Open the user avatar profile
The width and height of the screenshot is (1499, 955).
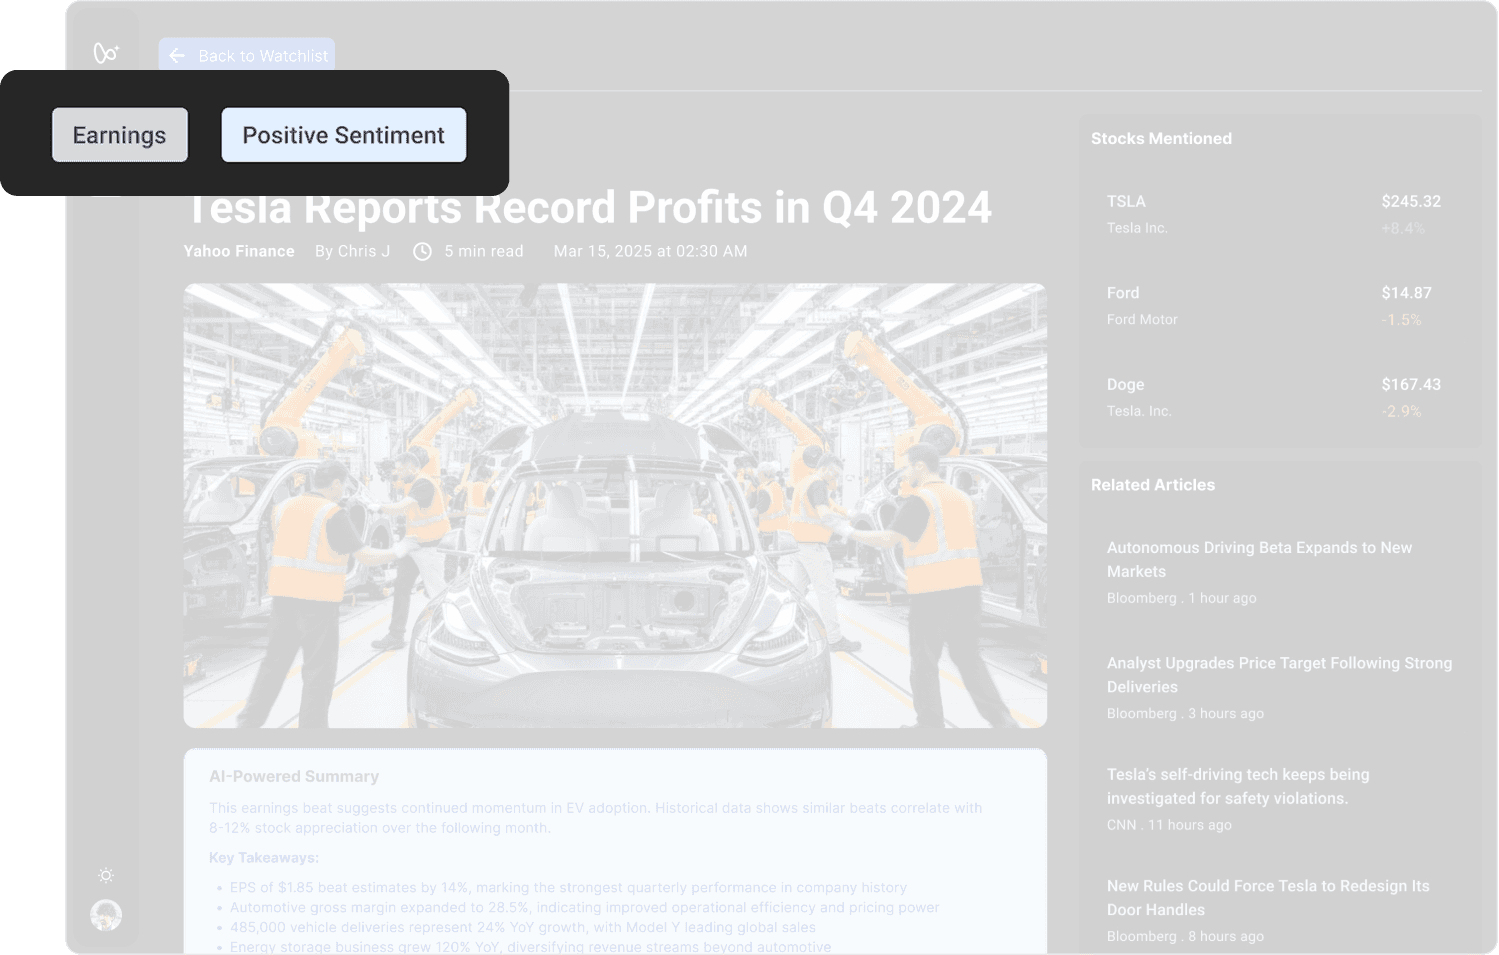point(106,915)
